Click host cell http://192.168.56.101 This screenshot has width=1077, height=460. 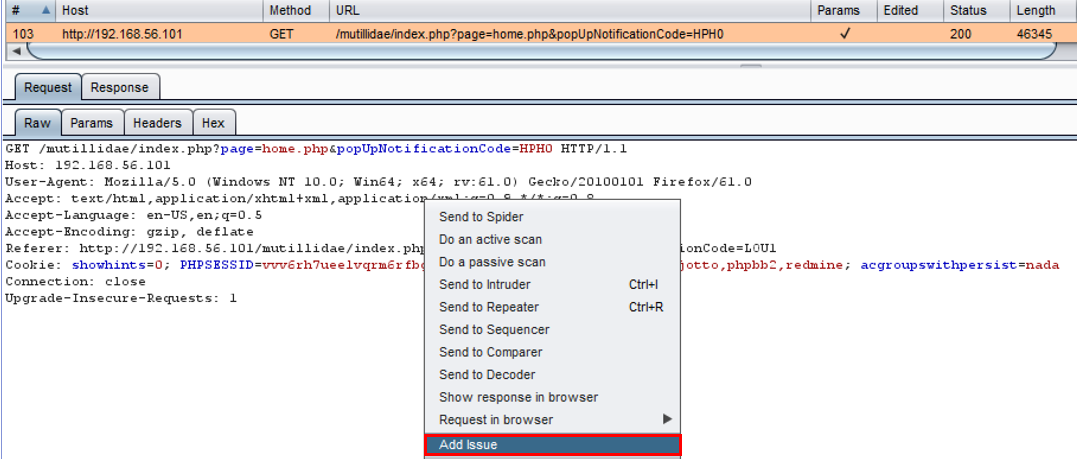point(122,34)
